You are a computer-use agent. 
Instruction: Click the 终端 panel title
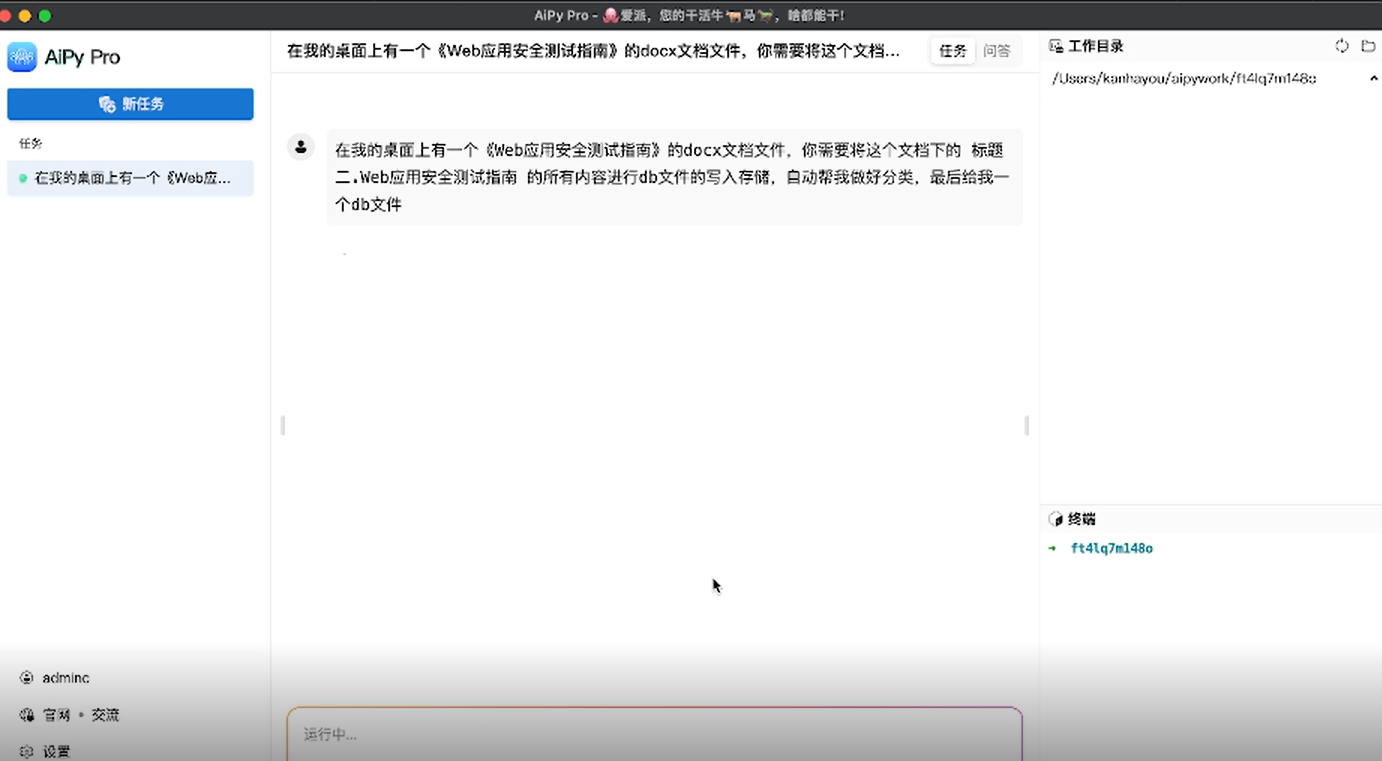coord(1082,519)
